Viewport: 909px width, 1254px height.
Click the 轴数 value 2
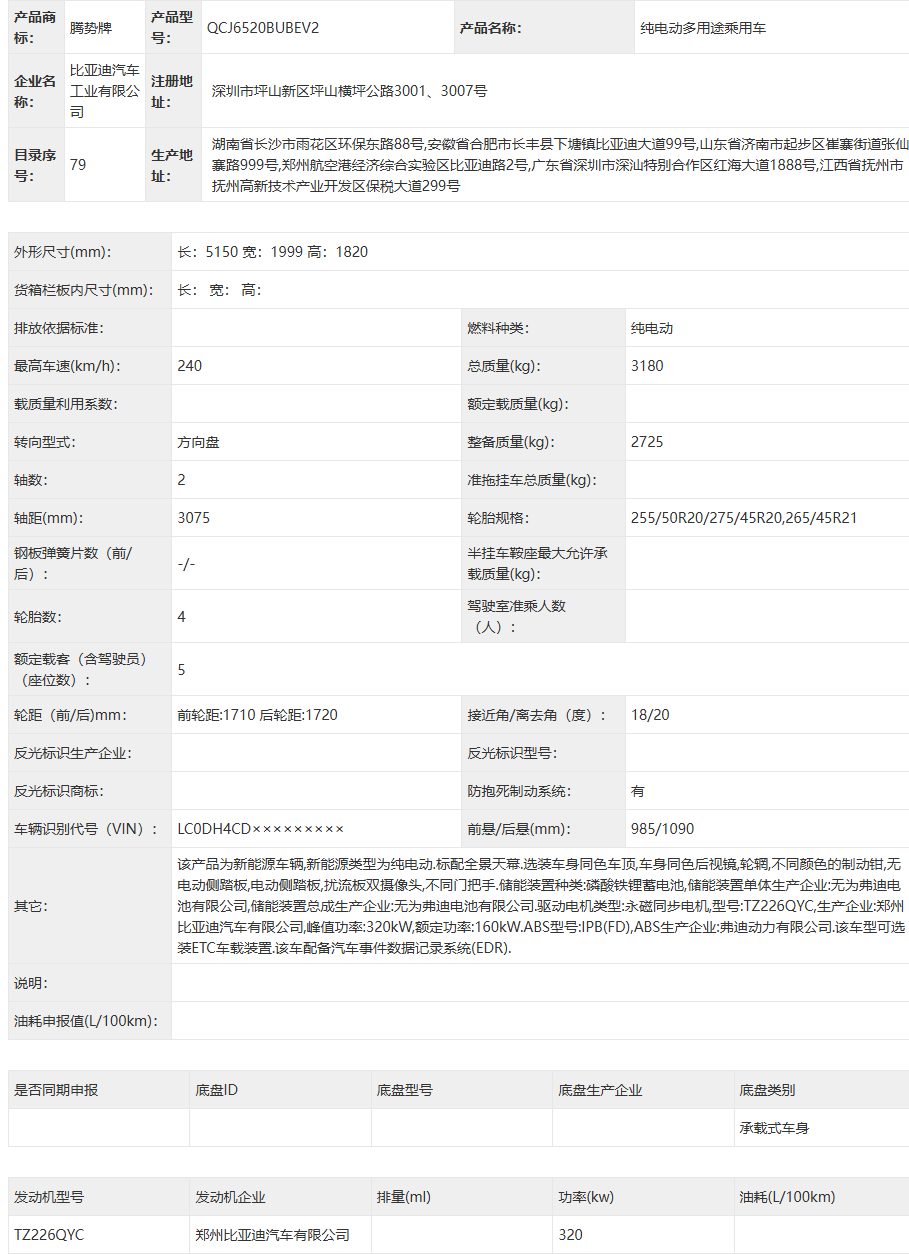point(181,480)
